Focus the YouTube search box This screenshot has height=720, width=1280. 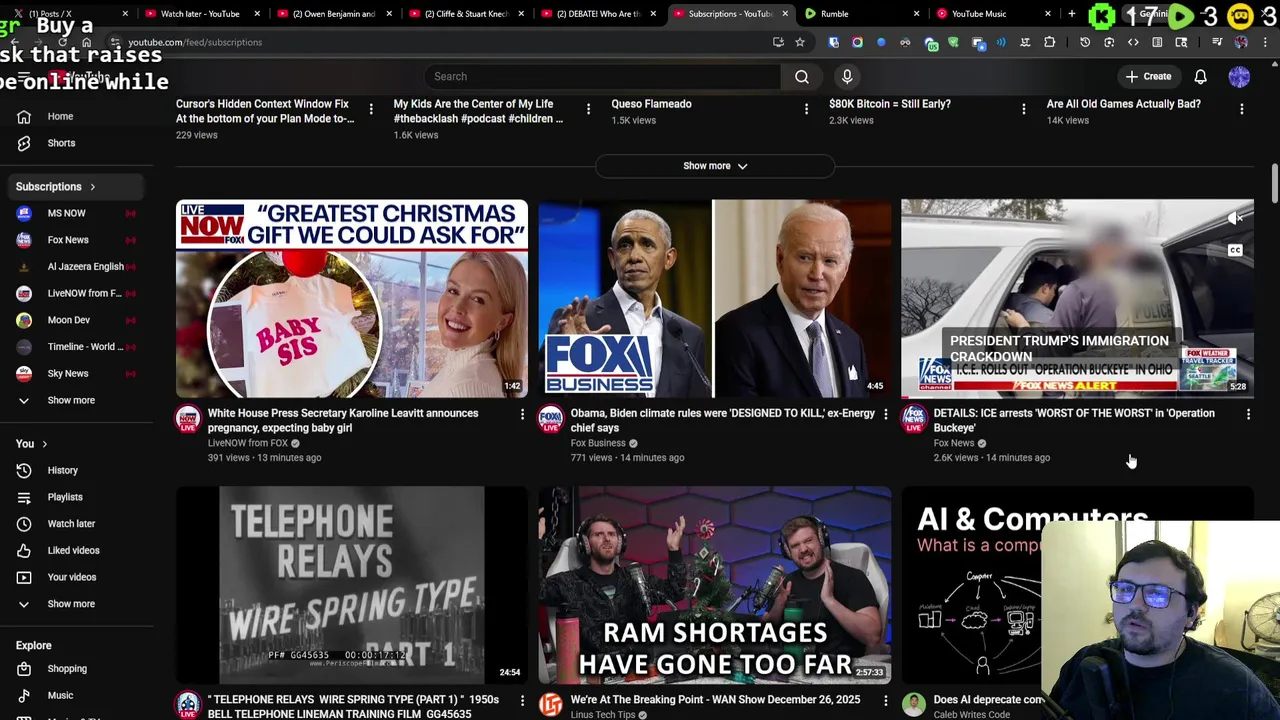coord(602,76)
